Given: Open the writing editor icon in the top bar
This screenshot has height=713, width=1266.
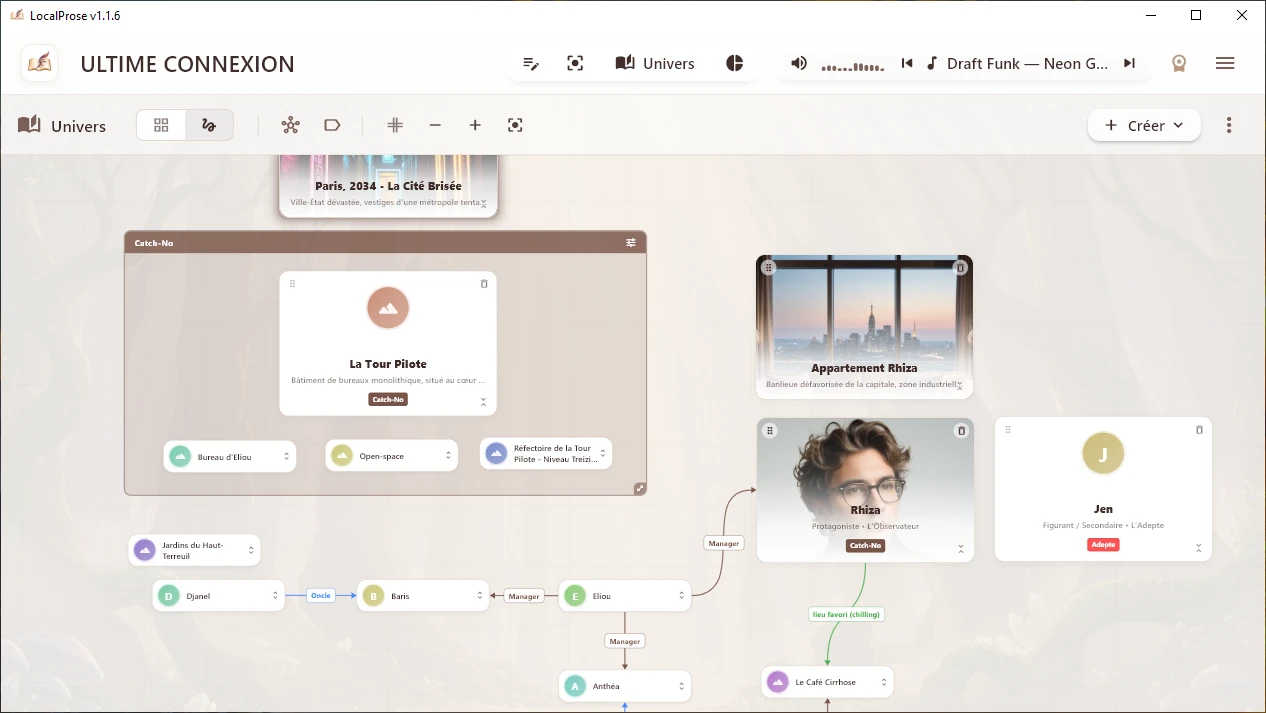Looking at the screenshot, I should click(530, 62).
